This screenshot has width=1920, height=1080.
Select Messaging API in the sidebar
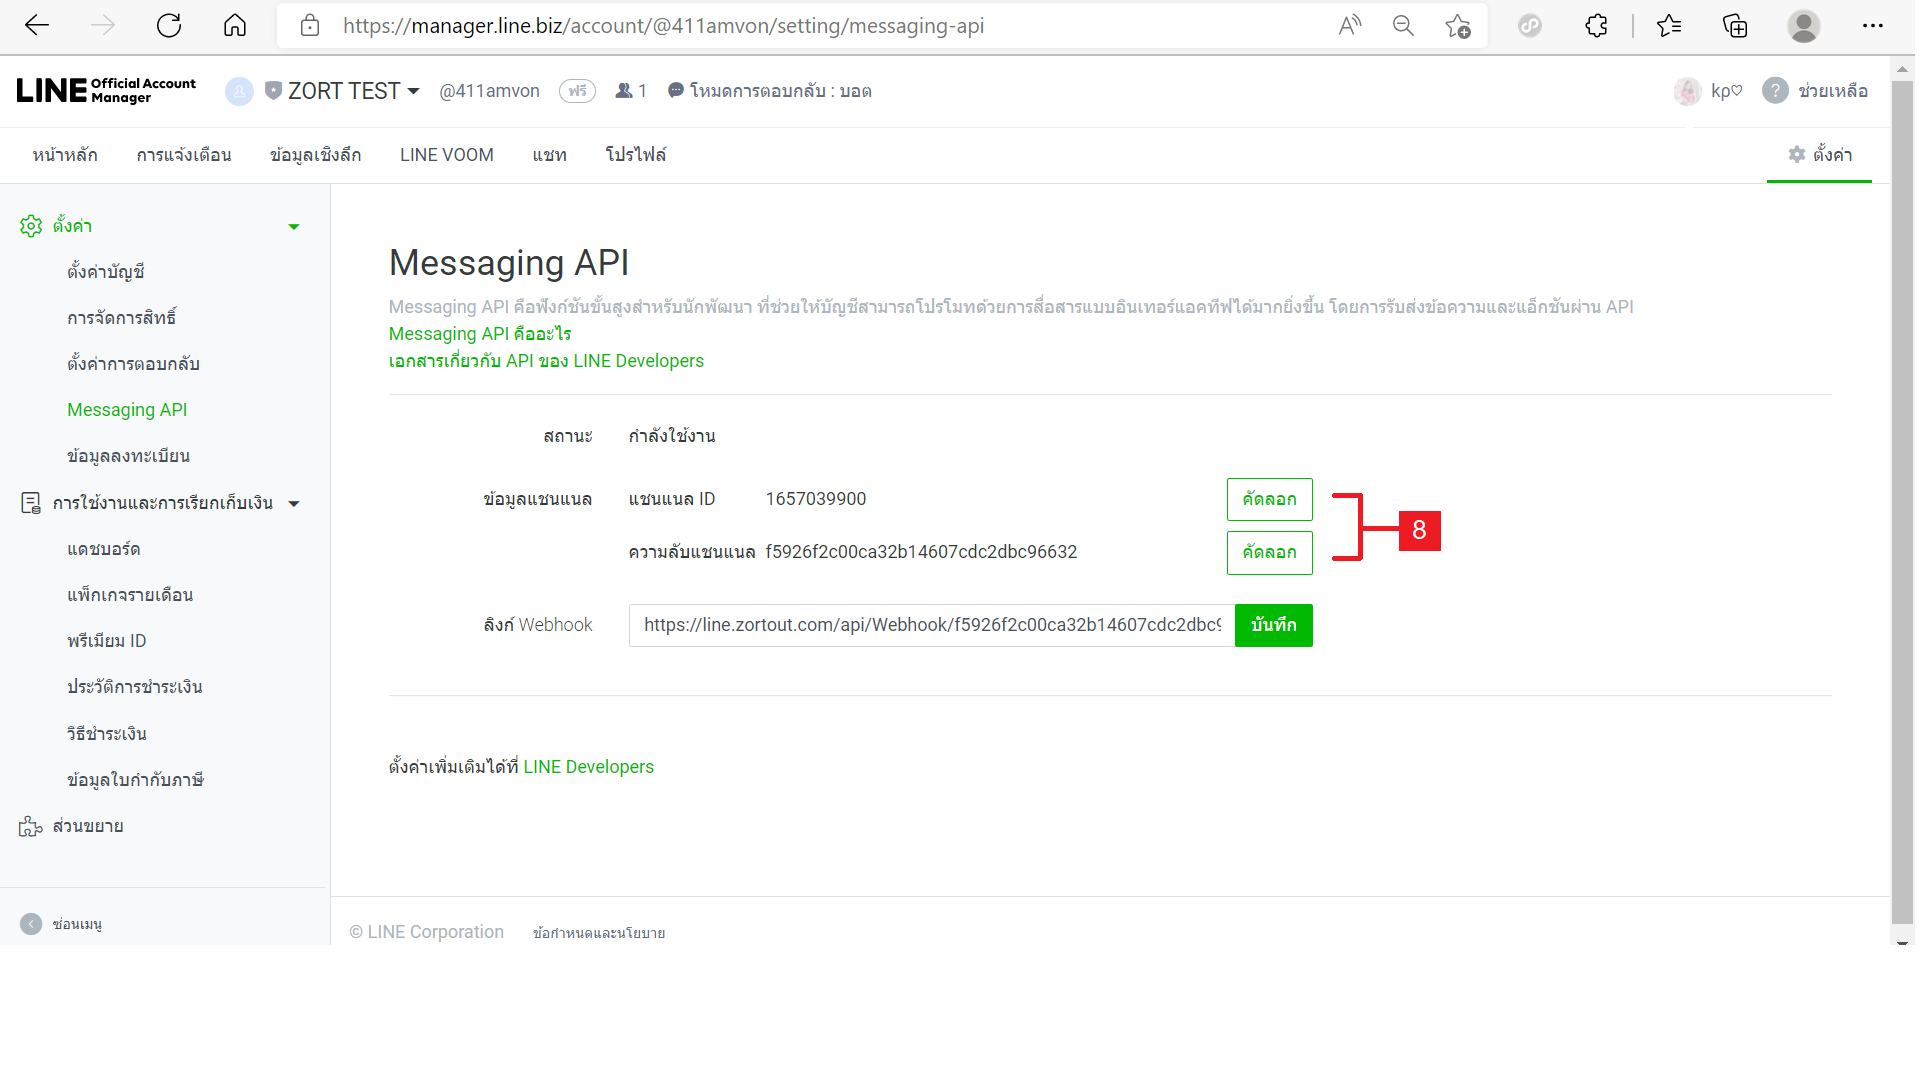[127, 410]
